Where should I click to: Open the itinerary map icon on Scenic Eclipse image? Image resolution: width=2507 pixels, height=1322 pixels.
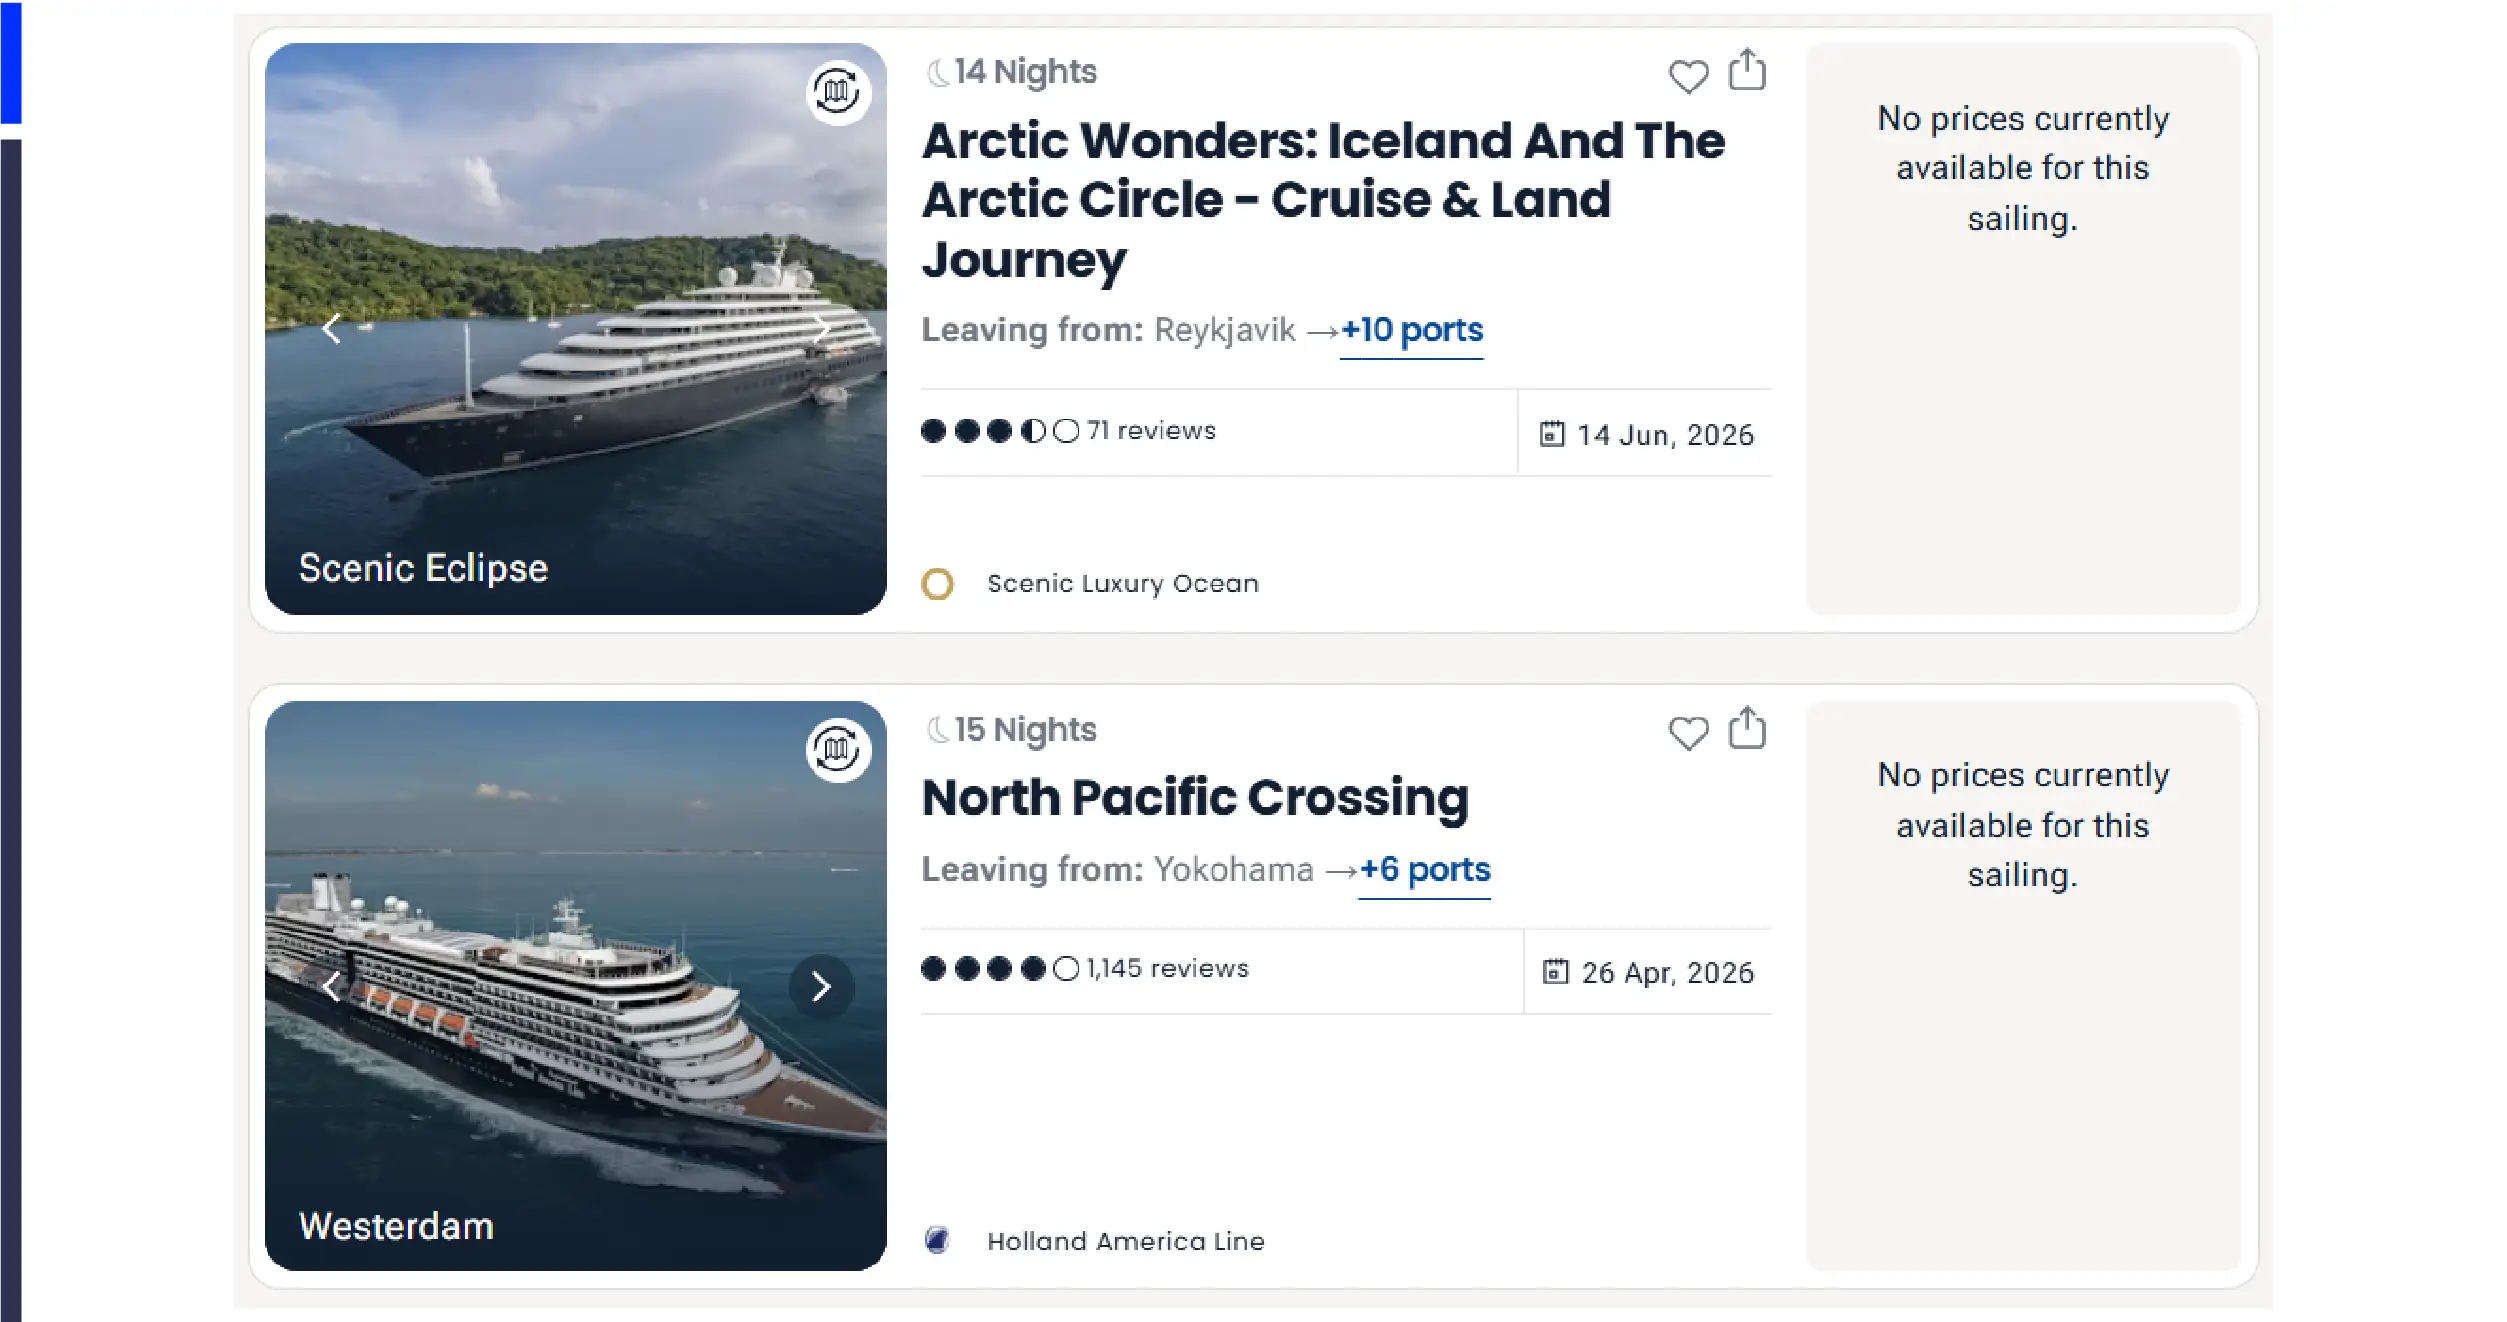tap(835, 92)
